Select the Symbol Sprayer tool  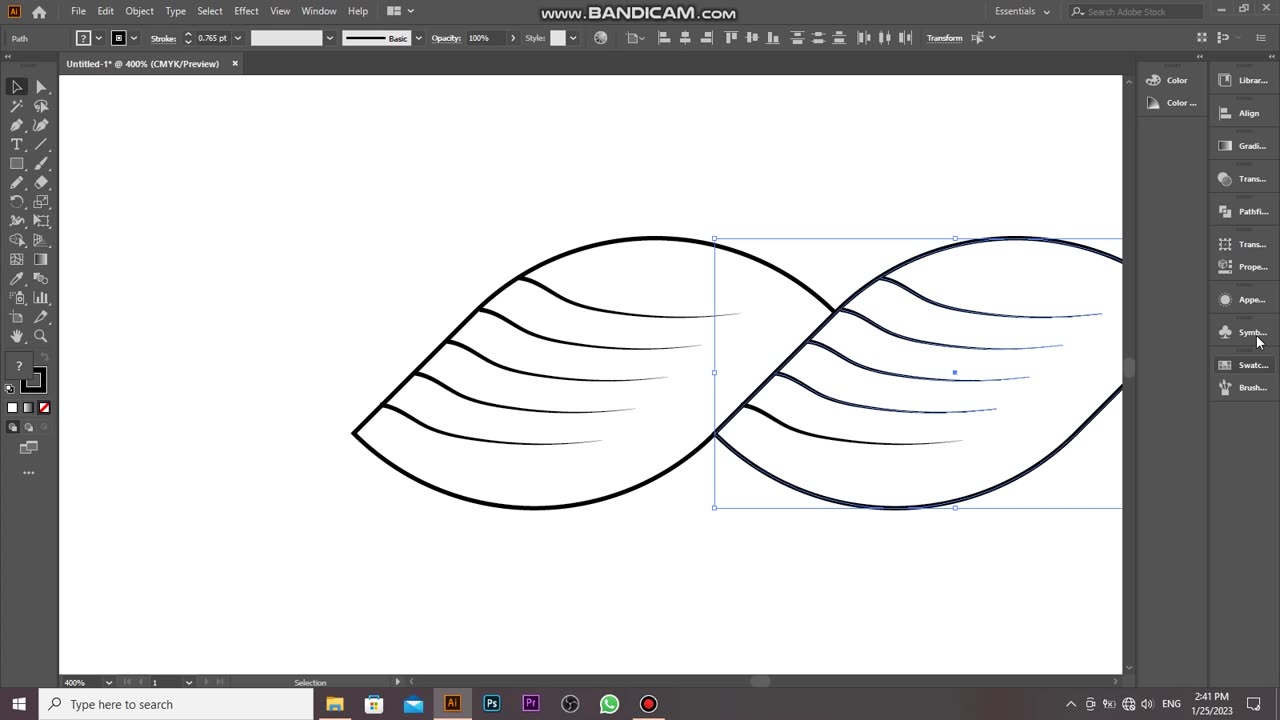pos(17,298)
